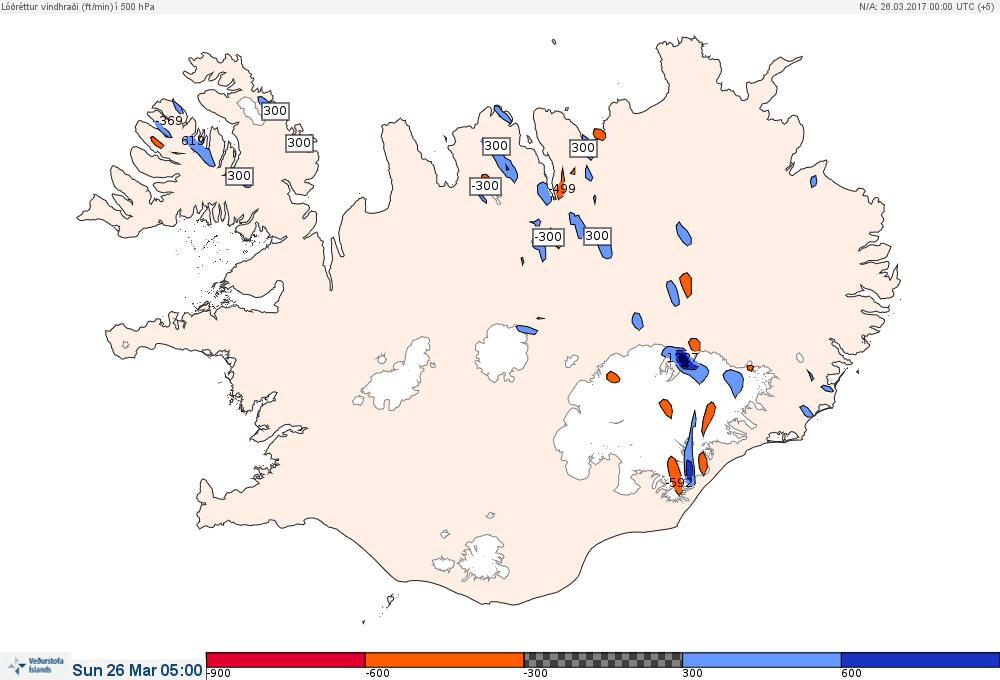
Task: Click the '-600' legend tick label
Action: coord(377,674)
